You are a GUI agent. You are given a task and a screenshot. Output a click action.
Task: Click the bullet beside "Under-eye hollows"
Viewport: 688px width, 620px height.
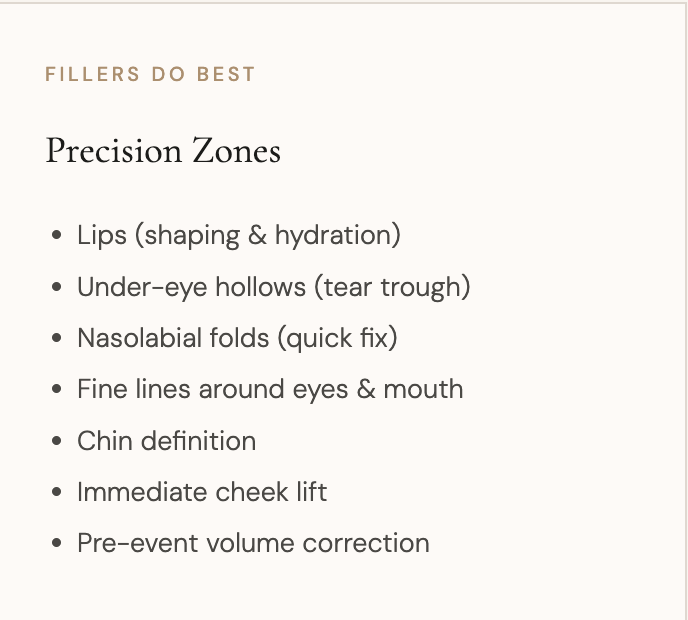click(x=57, y=288)
